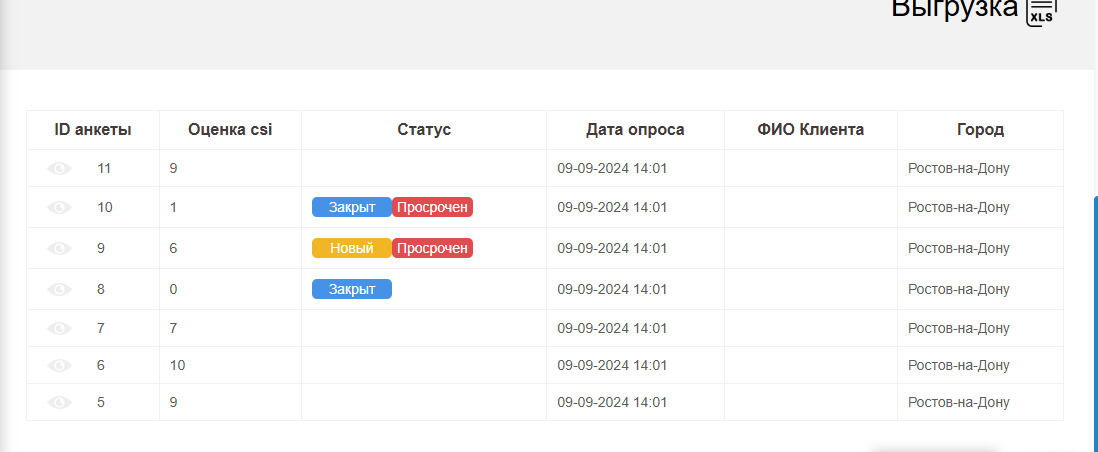
Task: Click the "Дата опроса" column header
Action: [x=635, y=129]
